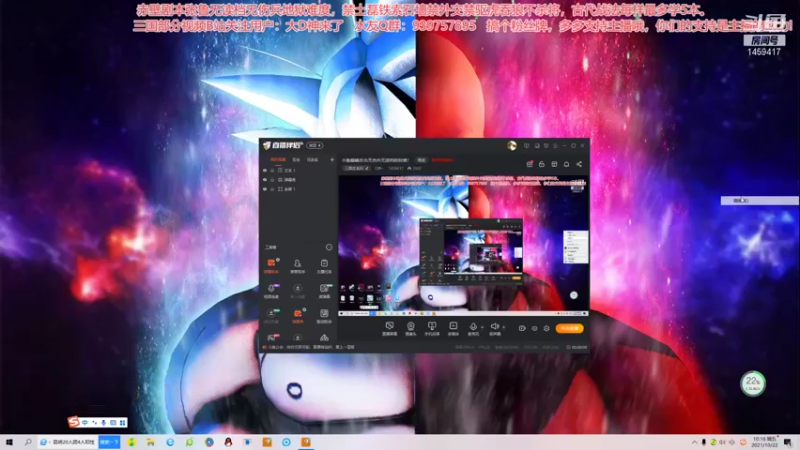This screenshot has width=800, height=450.
Task: Open the speaker dropdown arrow
Action: pos(504,327)
